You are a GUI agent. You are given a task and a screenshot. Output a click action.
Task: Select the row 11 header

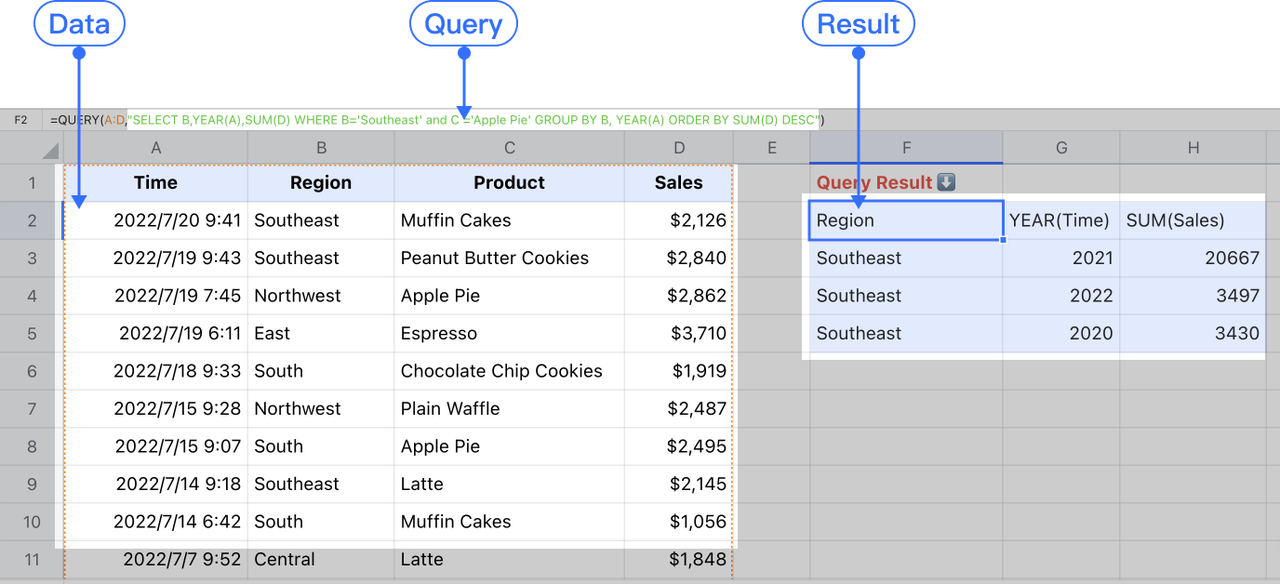coord(31,560)
